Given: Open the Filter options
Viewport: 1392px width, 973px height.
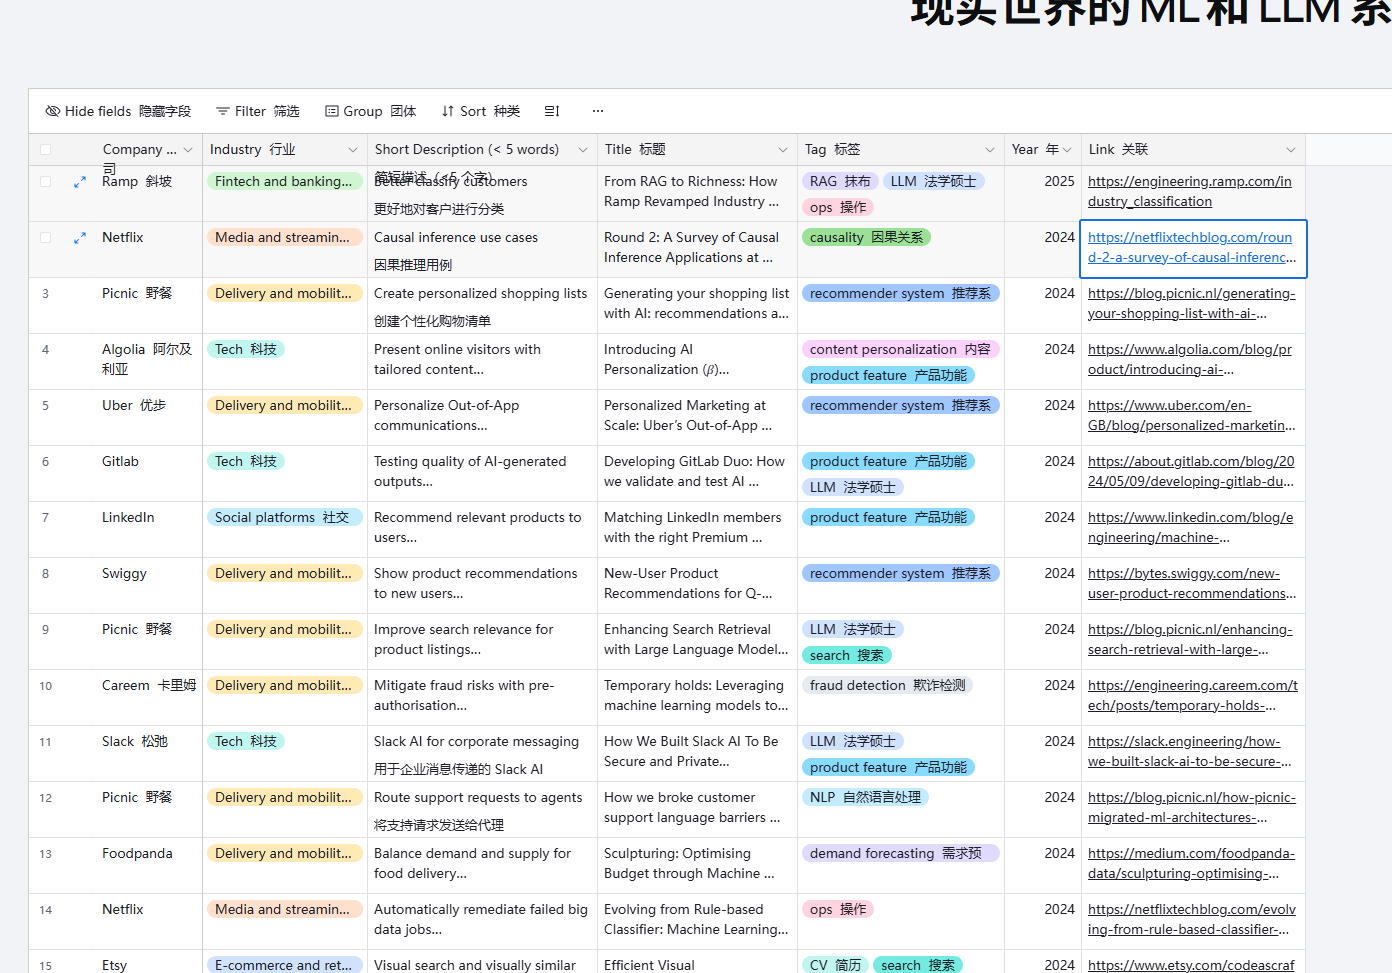Looking at the screenshot, I should coord(258,111).
